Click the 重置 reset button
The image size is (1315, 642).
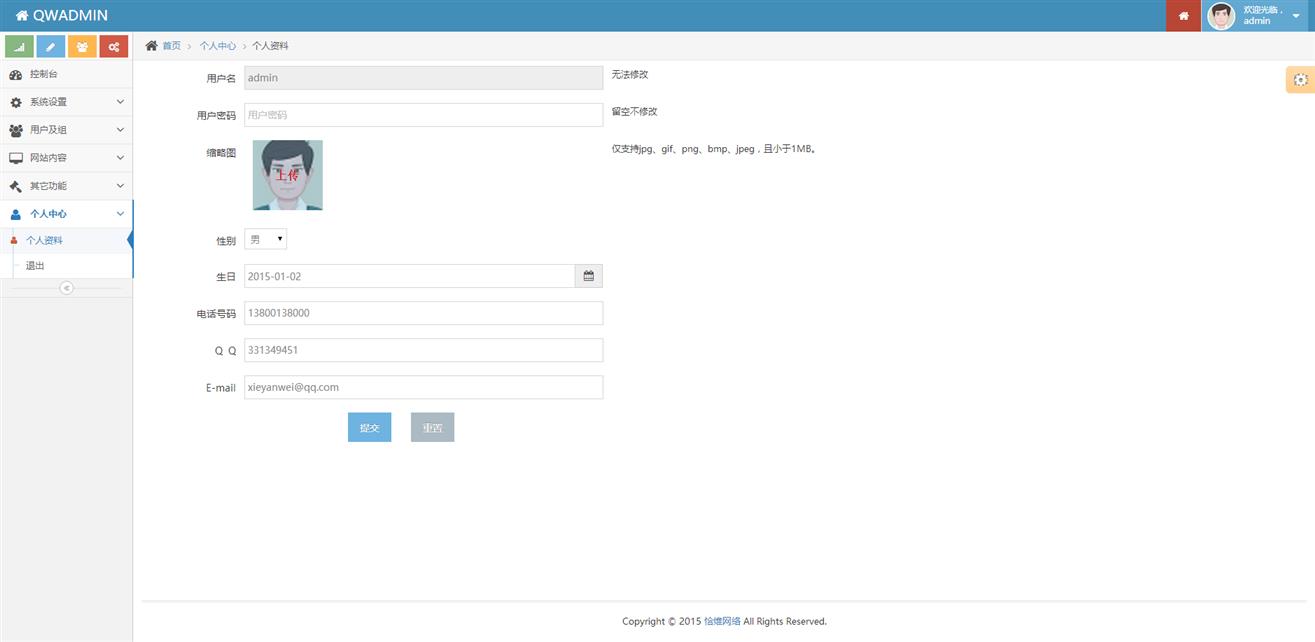432,428
